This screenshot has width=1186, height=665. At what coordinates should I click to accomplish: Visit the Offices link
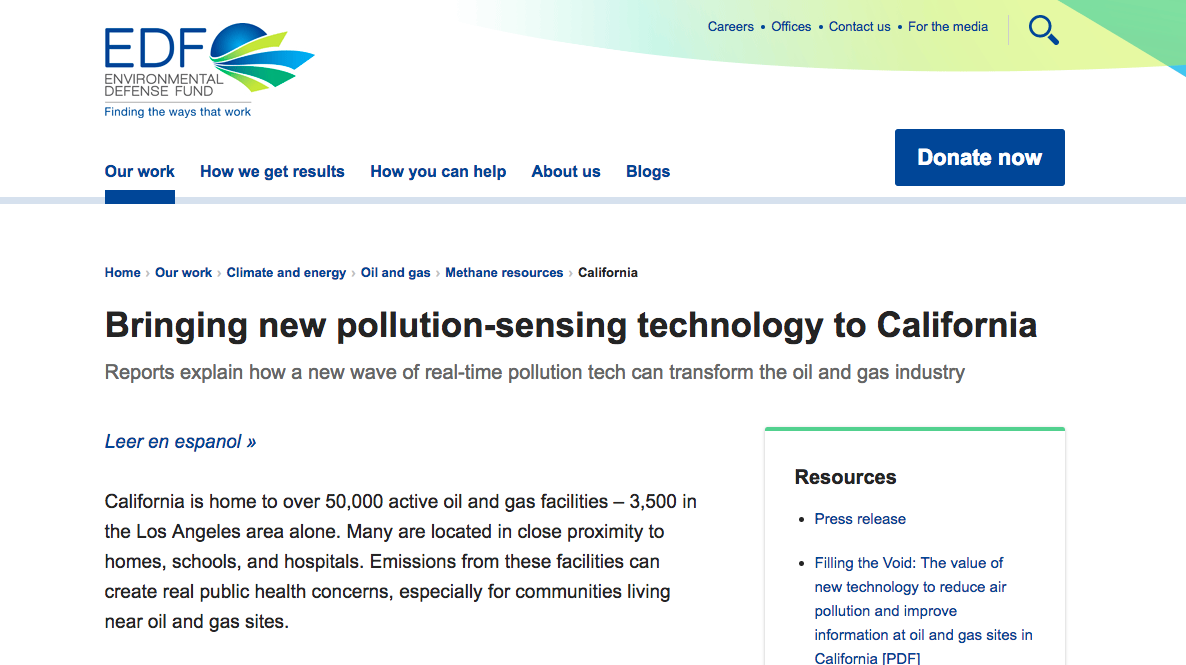tap(791, 26)
